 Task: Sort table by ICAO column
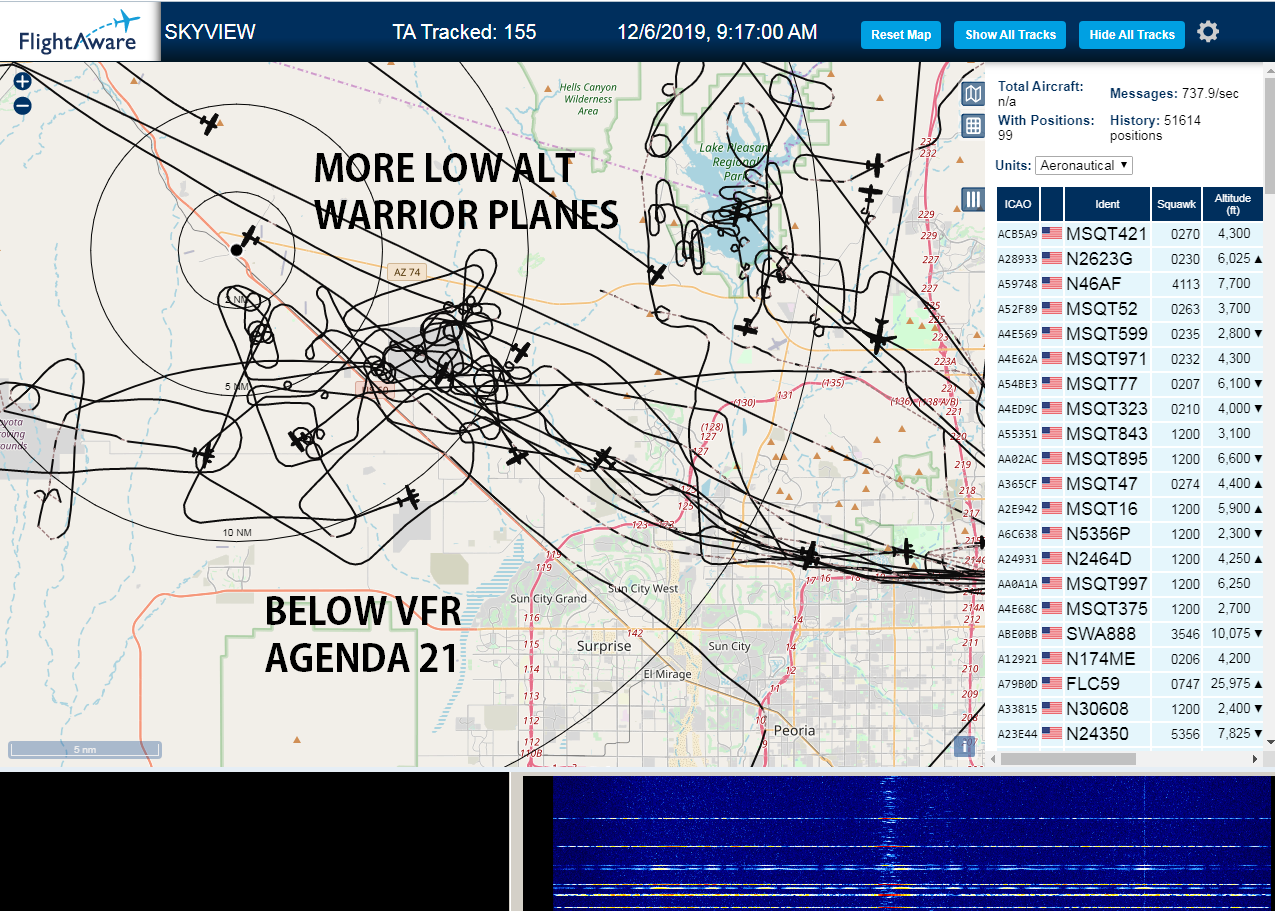coord(1018,204)
